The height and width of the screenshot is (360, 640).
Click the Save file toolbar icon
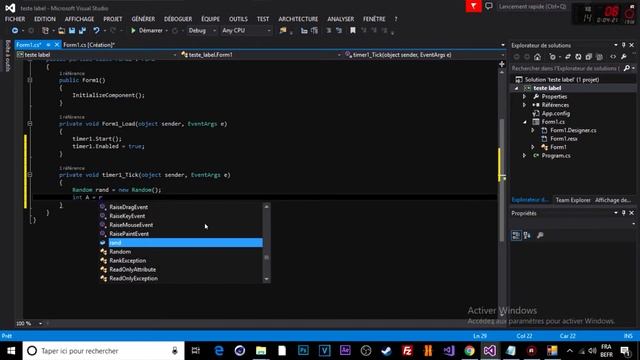72,31
